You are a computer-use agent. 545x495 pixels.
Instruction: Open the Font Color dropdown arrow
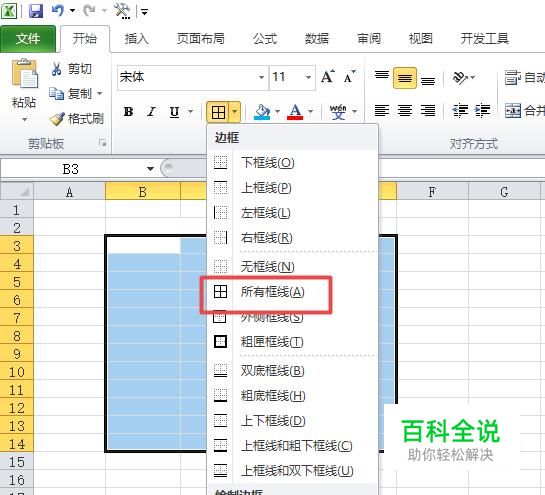click(310, 112)
